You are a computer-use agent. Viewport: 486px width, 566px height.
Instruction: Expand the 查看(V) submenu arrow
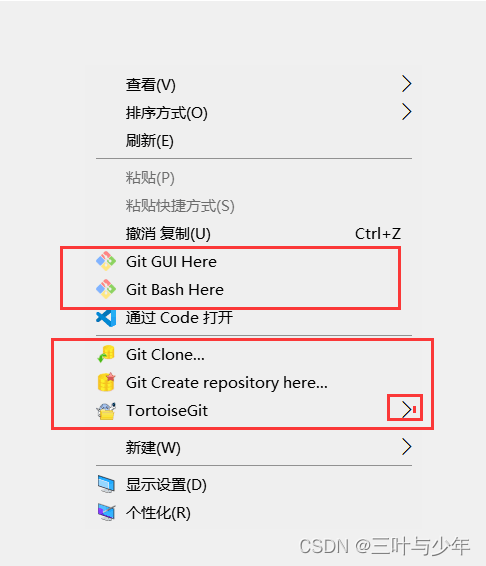[x=407, y=84]
